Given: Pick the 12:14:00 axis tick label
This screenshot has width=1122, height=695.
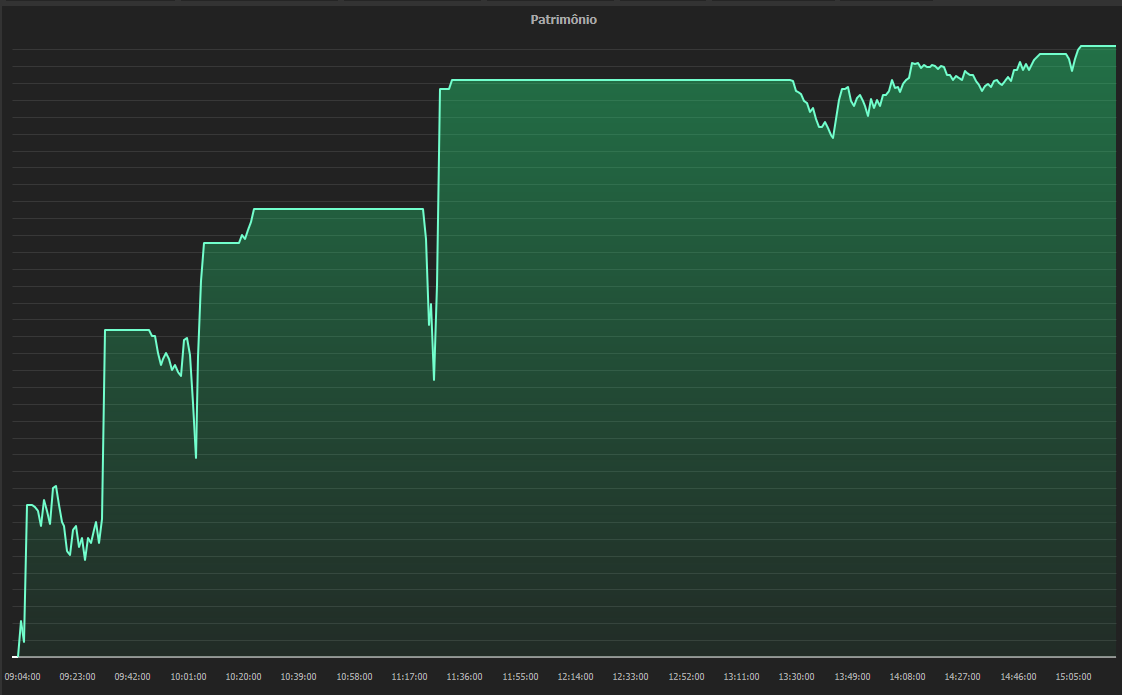Looking at the screenshot, I should coord(575,676).
